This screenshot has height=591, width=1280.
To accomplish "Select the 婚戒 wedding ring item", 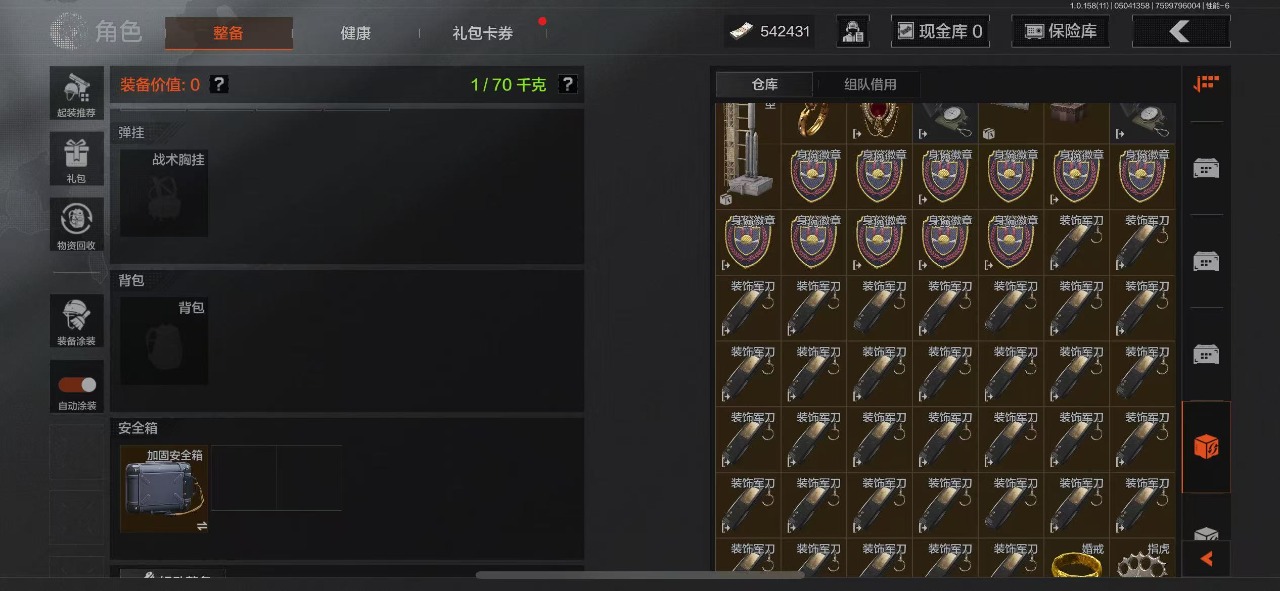I will point(1077,559).
